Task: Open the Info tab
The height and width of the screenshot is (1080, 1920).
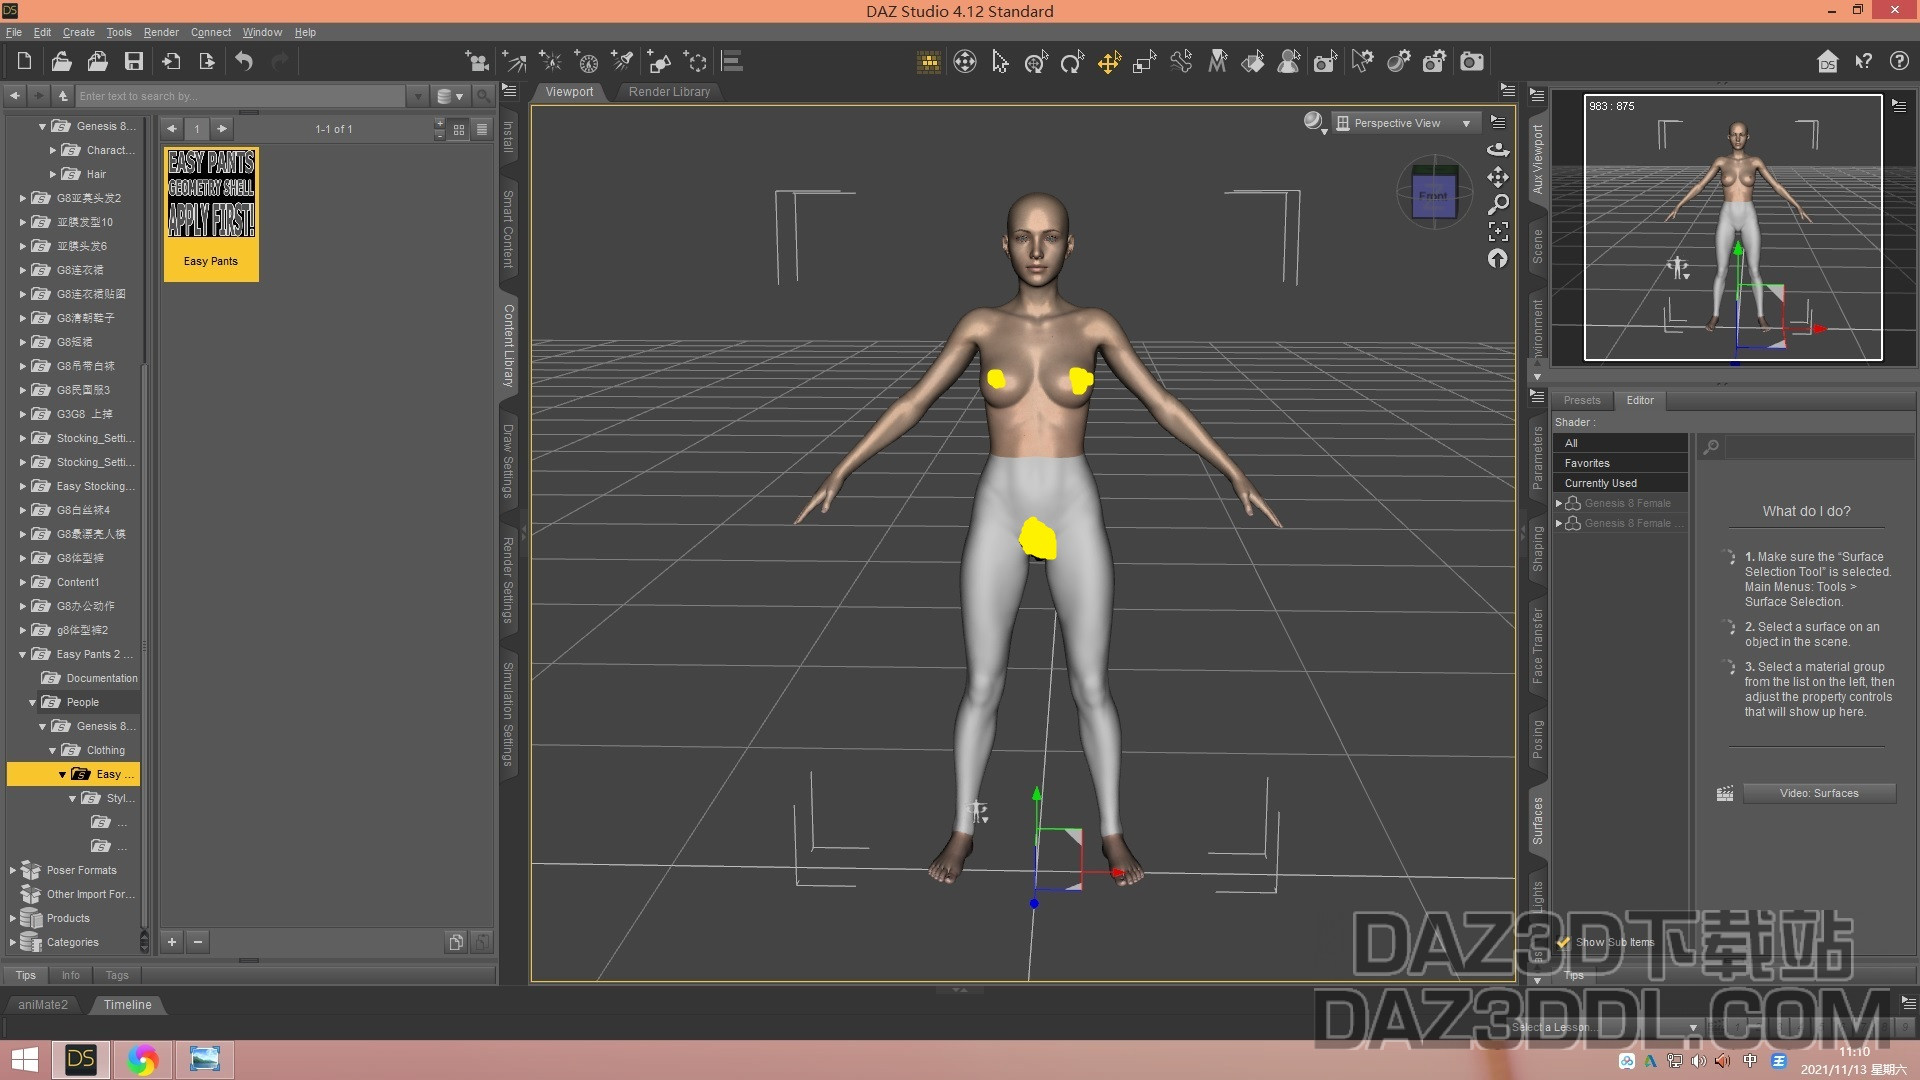Action: click(x=70, y=975)
